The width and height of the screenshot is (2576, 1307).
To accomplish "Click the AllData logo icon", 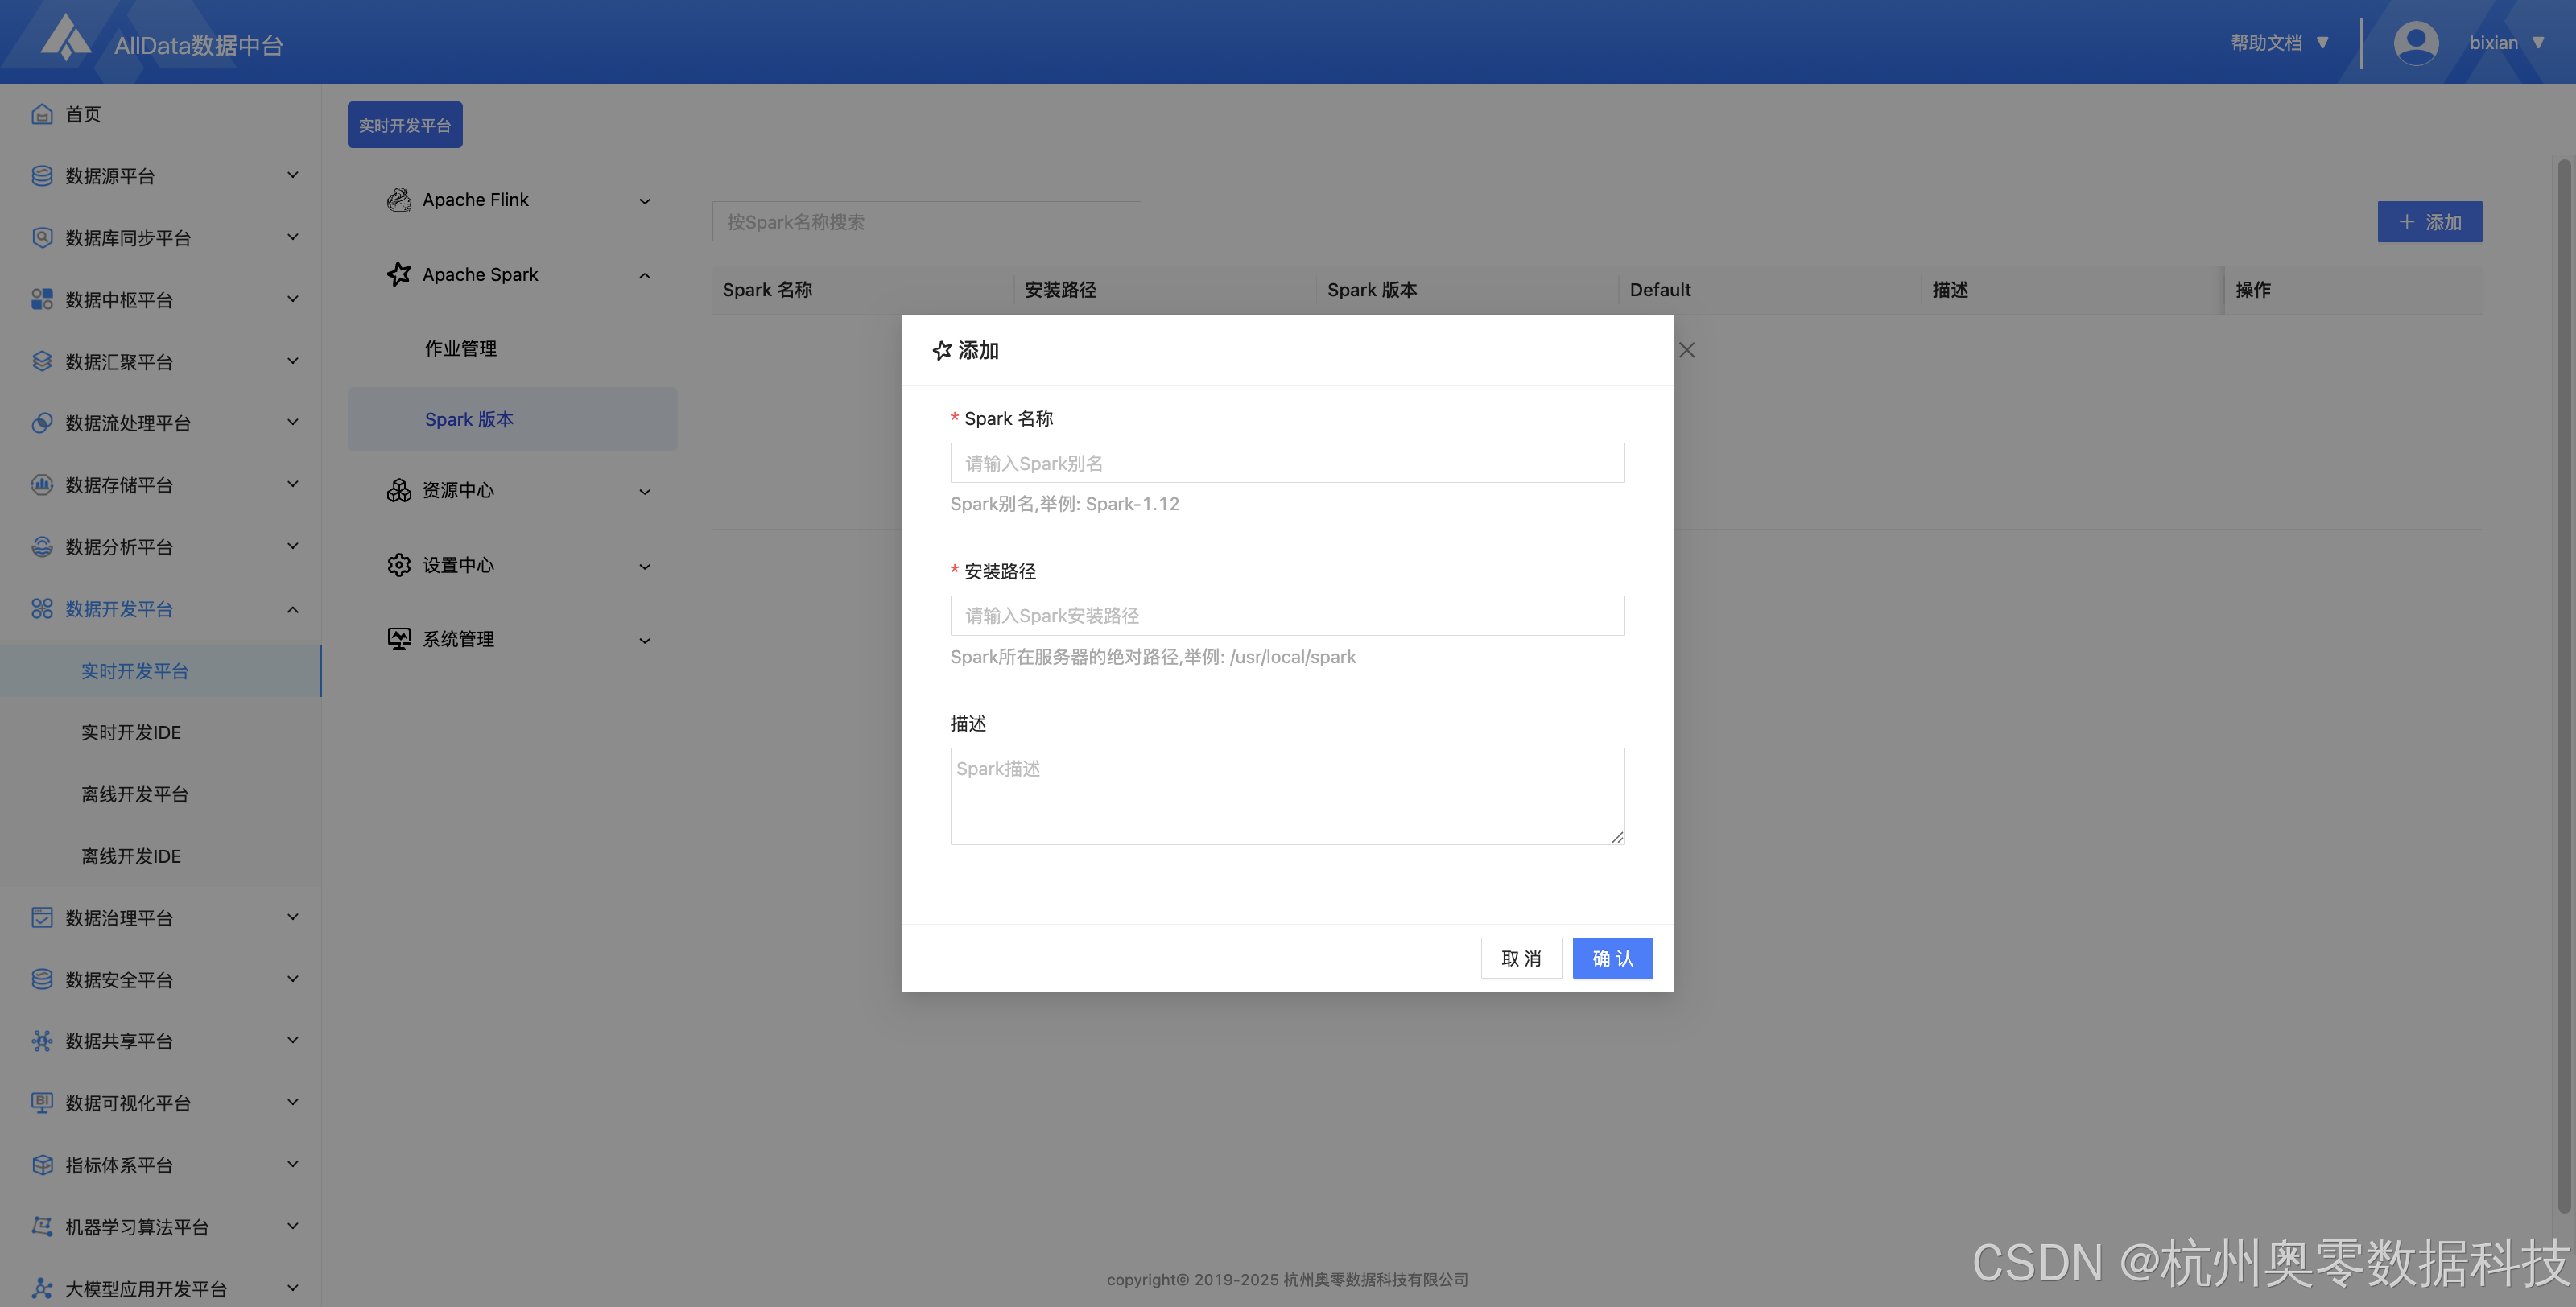I will coord(66,38).
